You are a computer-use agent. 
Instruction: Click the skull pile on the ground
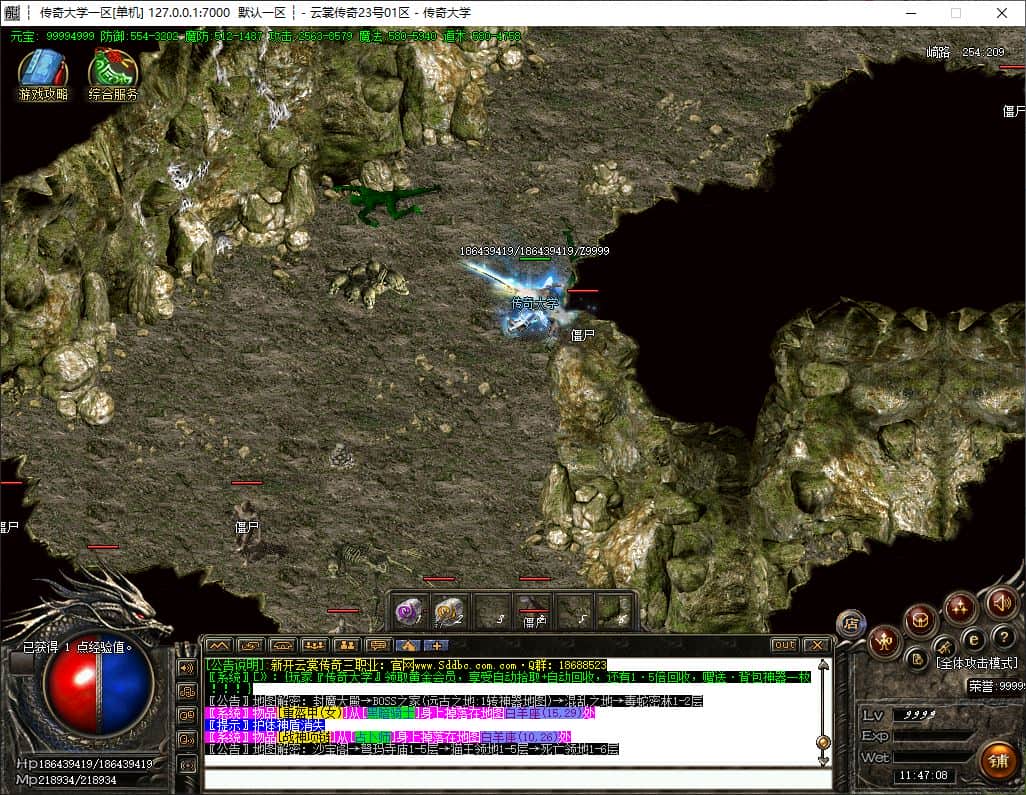(x=371, y=284)
